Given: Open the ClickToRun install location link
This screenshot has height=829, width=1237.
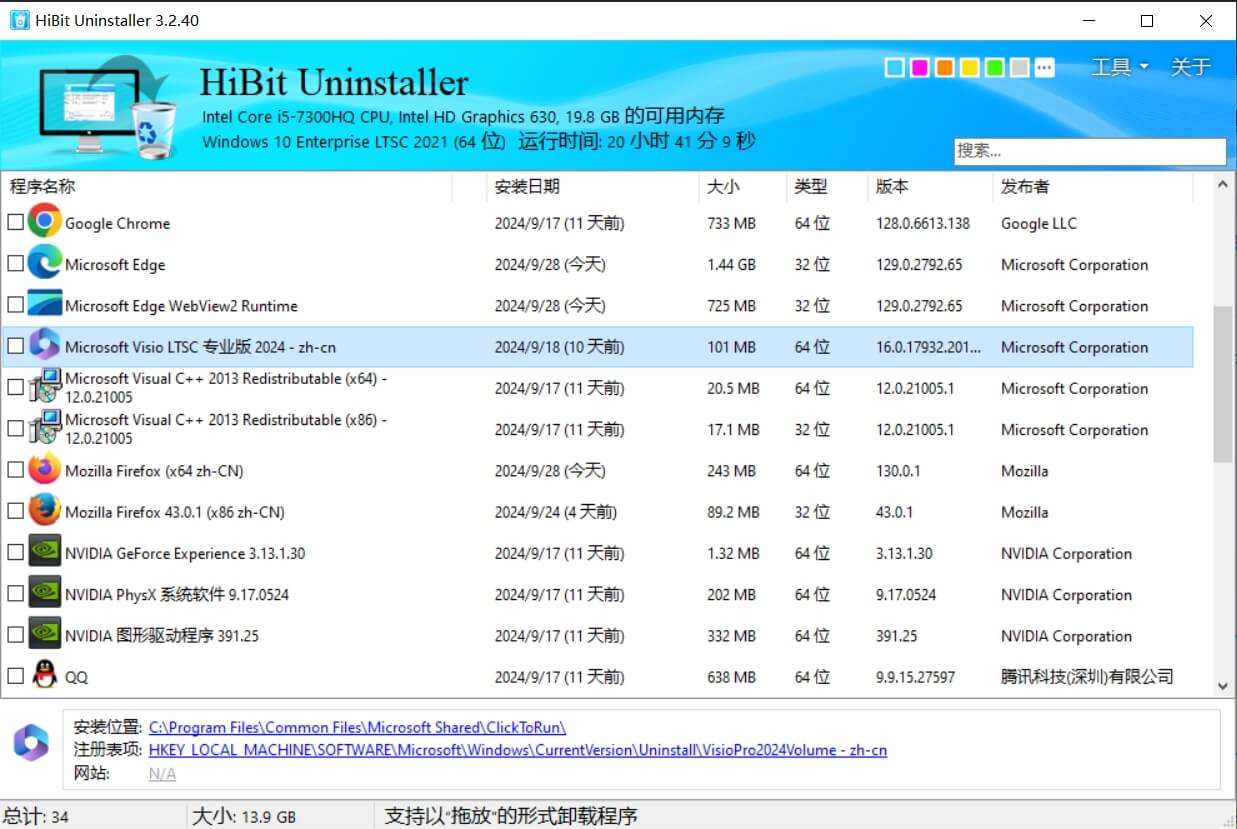Looking at the screenshot, I should coord(357,727).
